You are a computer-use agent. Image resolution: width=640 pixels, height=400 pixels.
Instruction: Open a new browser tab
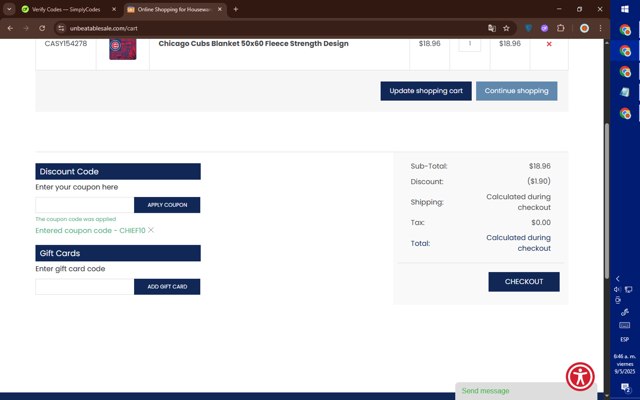pos(236,9)
